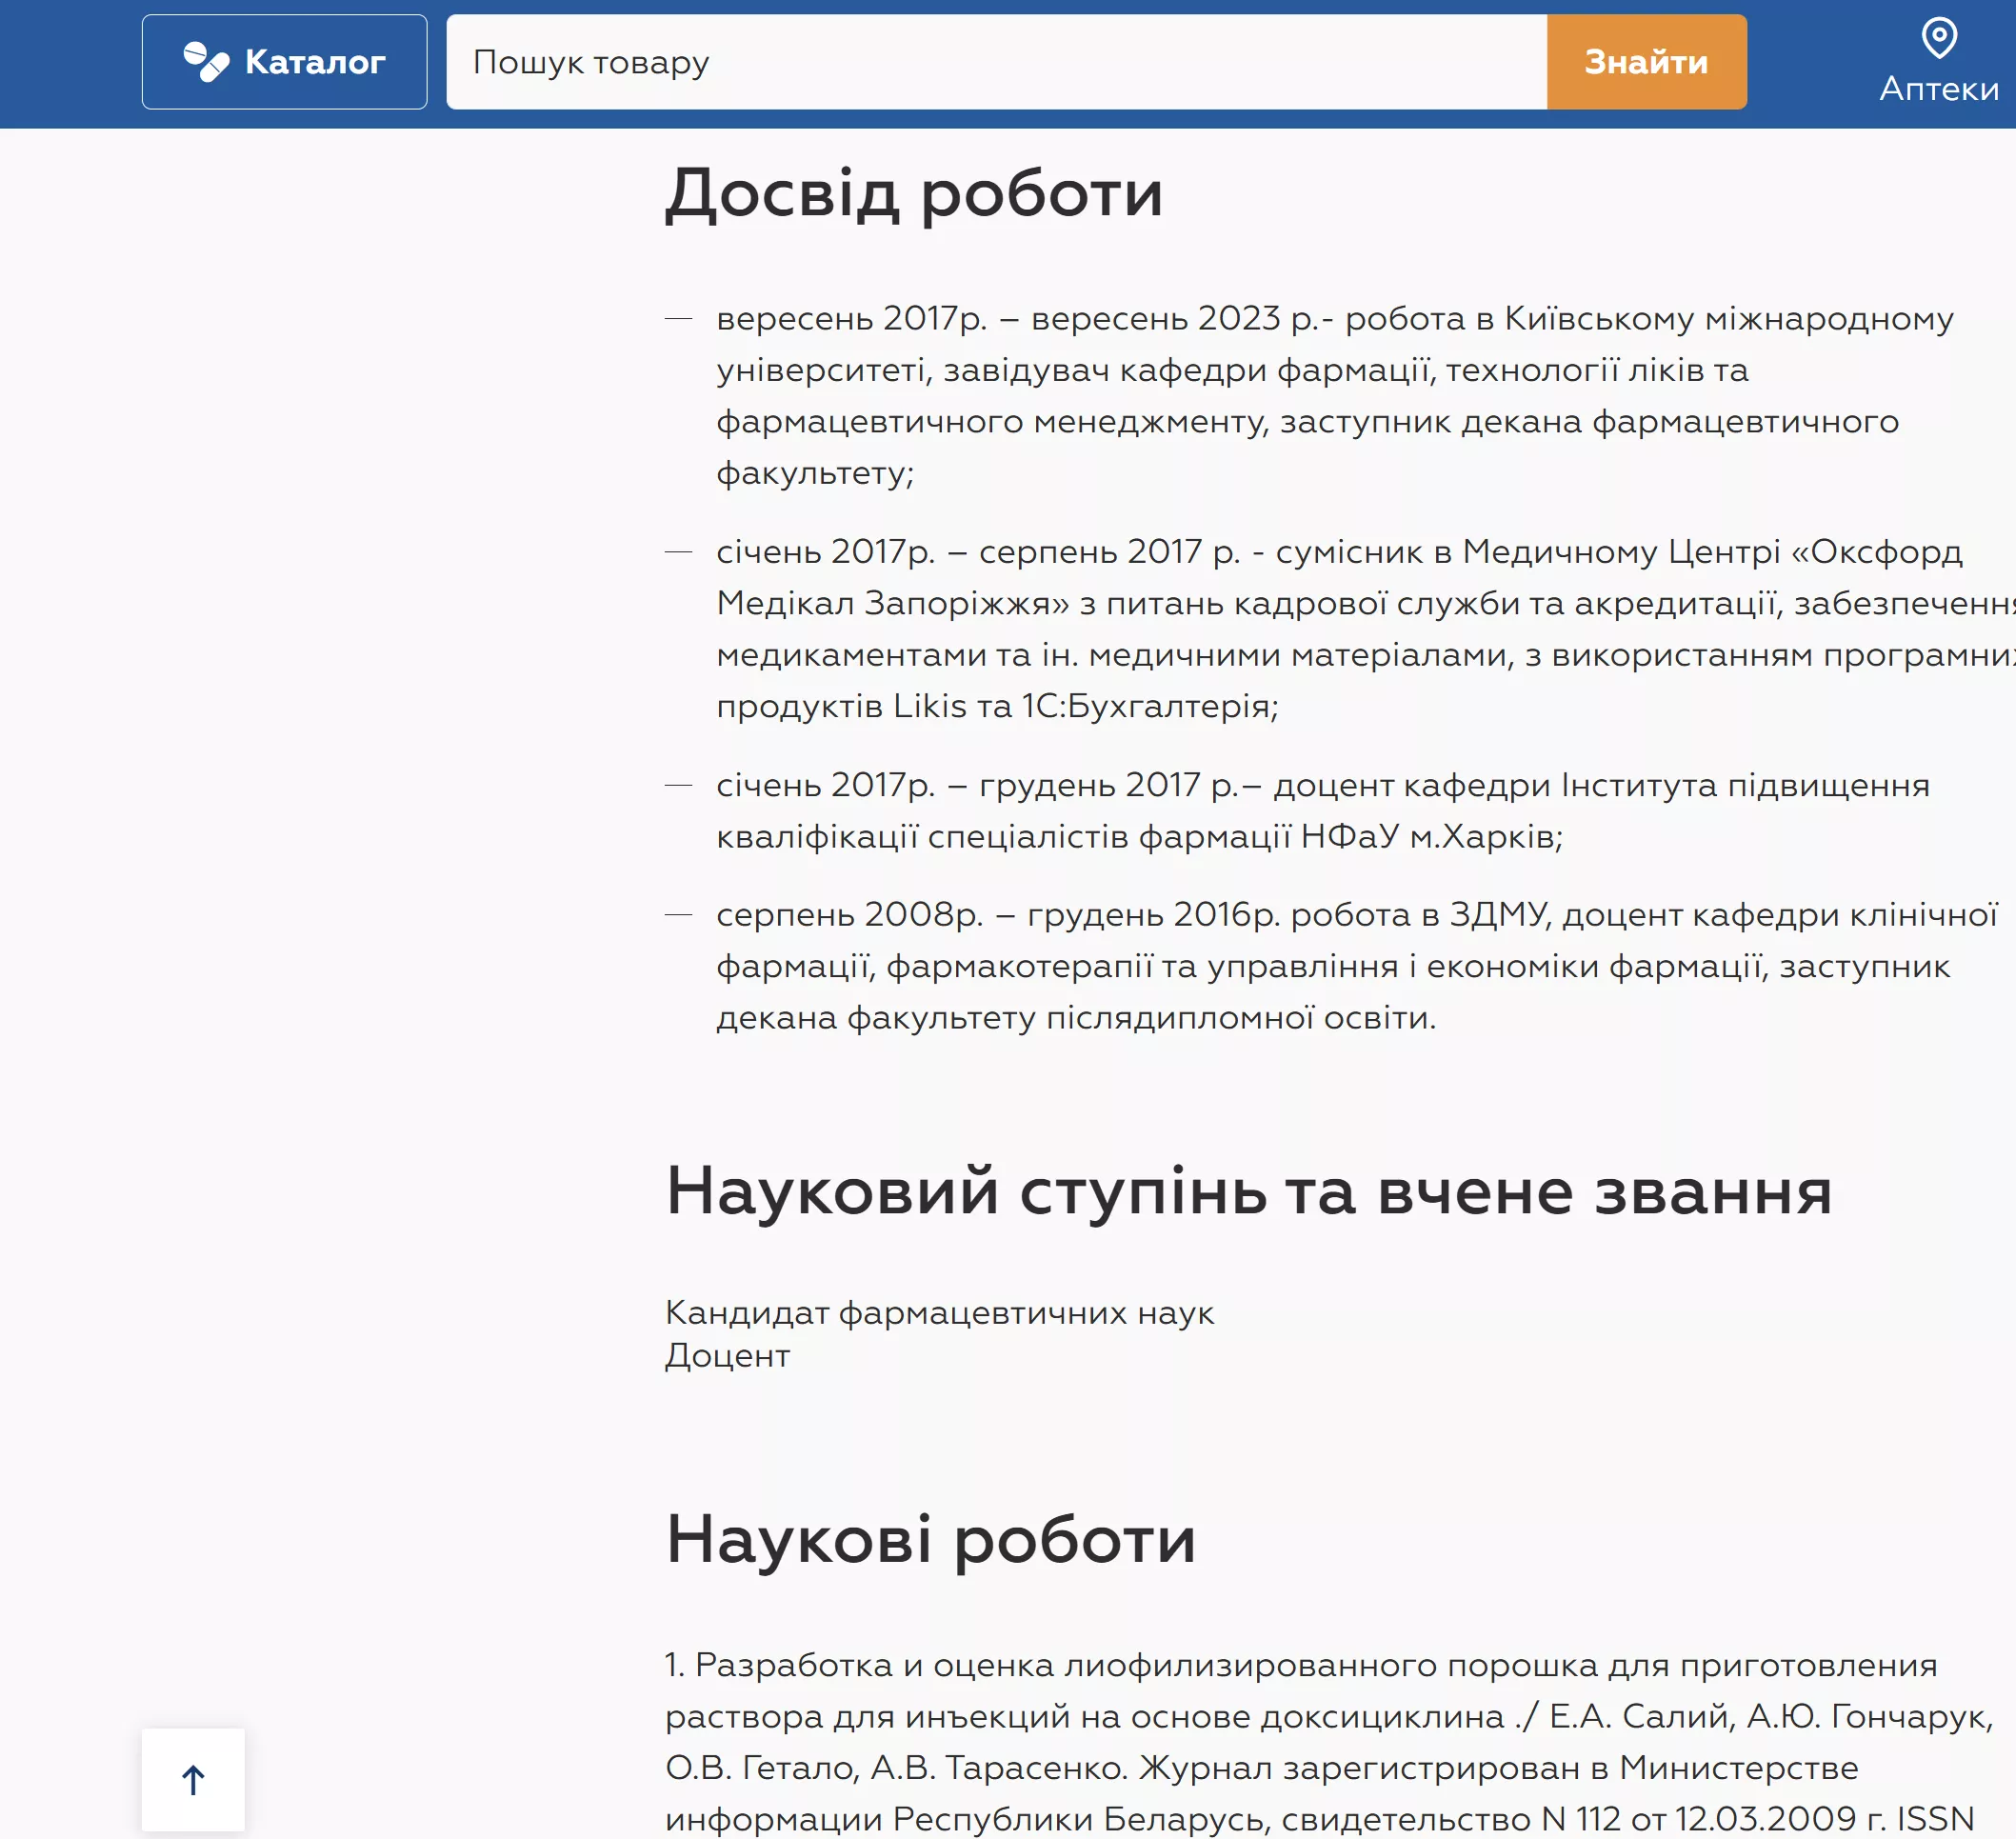Click the pills icon in Каталог button

pyautogui.click(x=206, y=62)
